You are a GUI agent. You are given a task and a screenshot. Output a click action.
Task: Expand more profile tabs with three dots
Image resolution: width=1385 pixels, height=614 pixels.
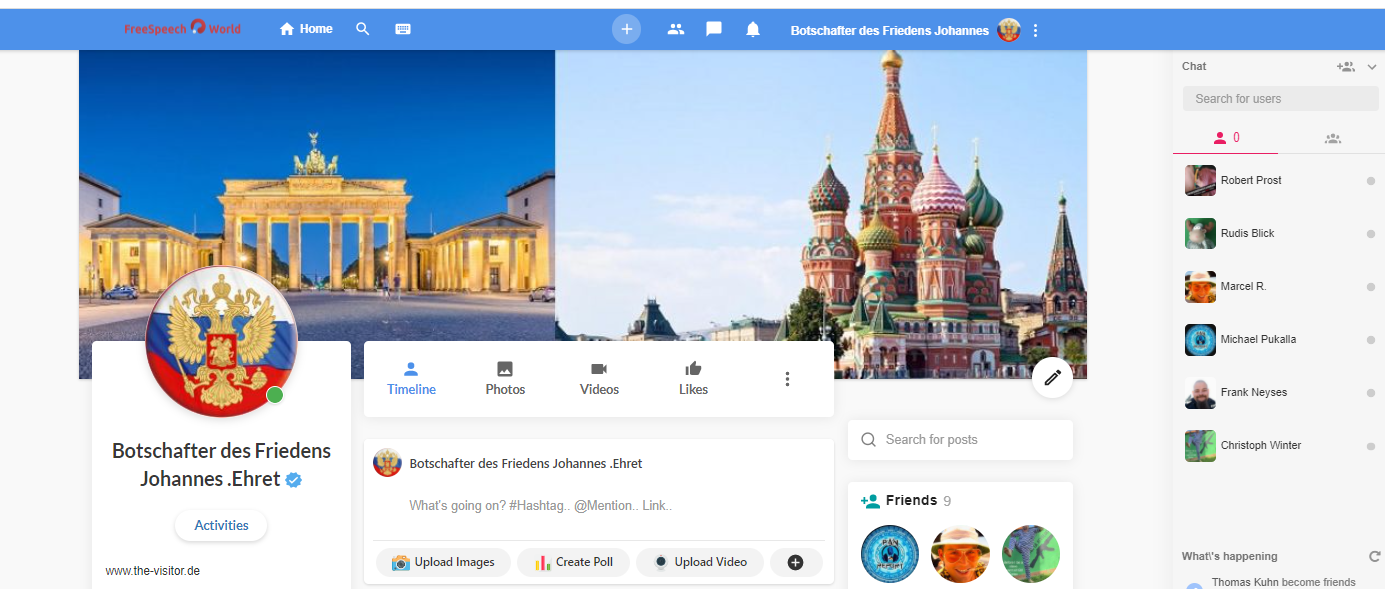click(787, 379)
